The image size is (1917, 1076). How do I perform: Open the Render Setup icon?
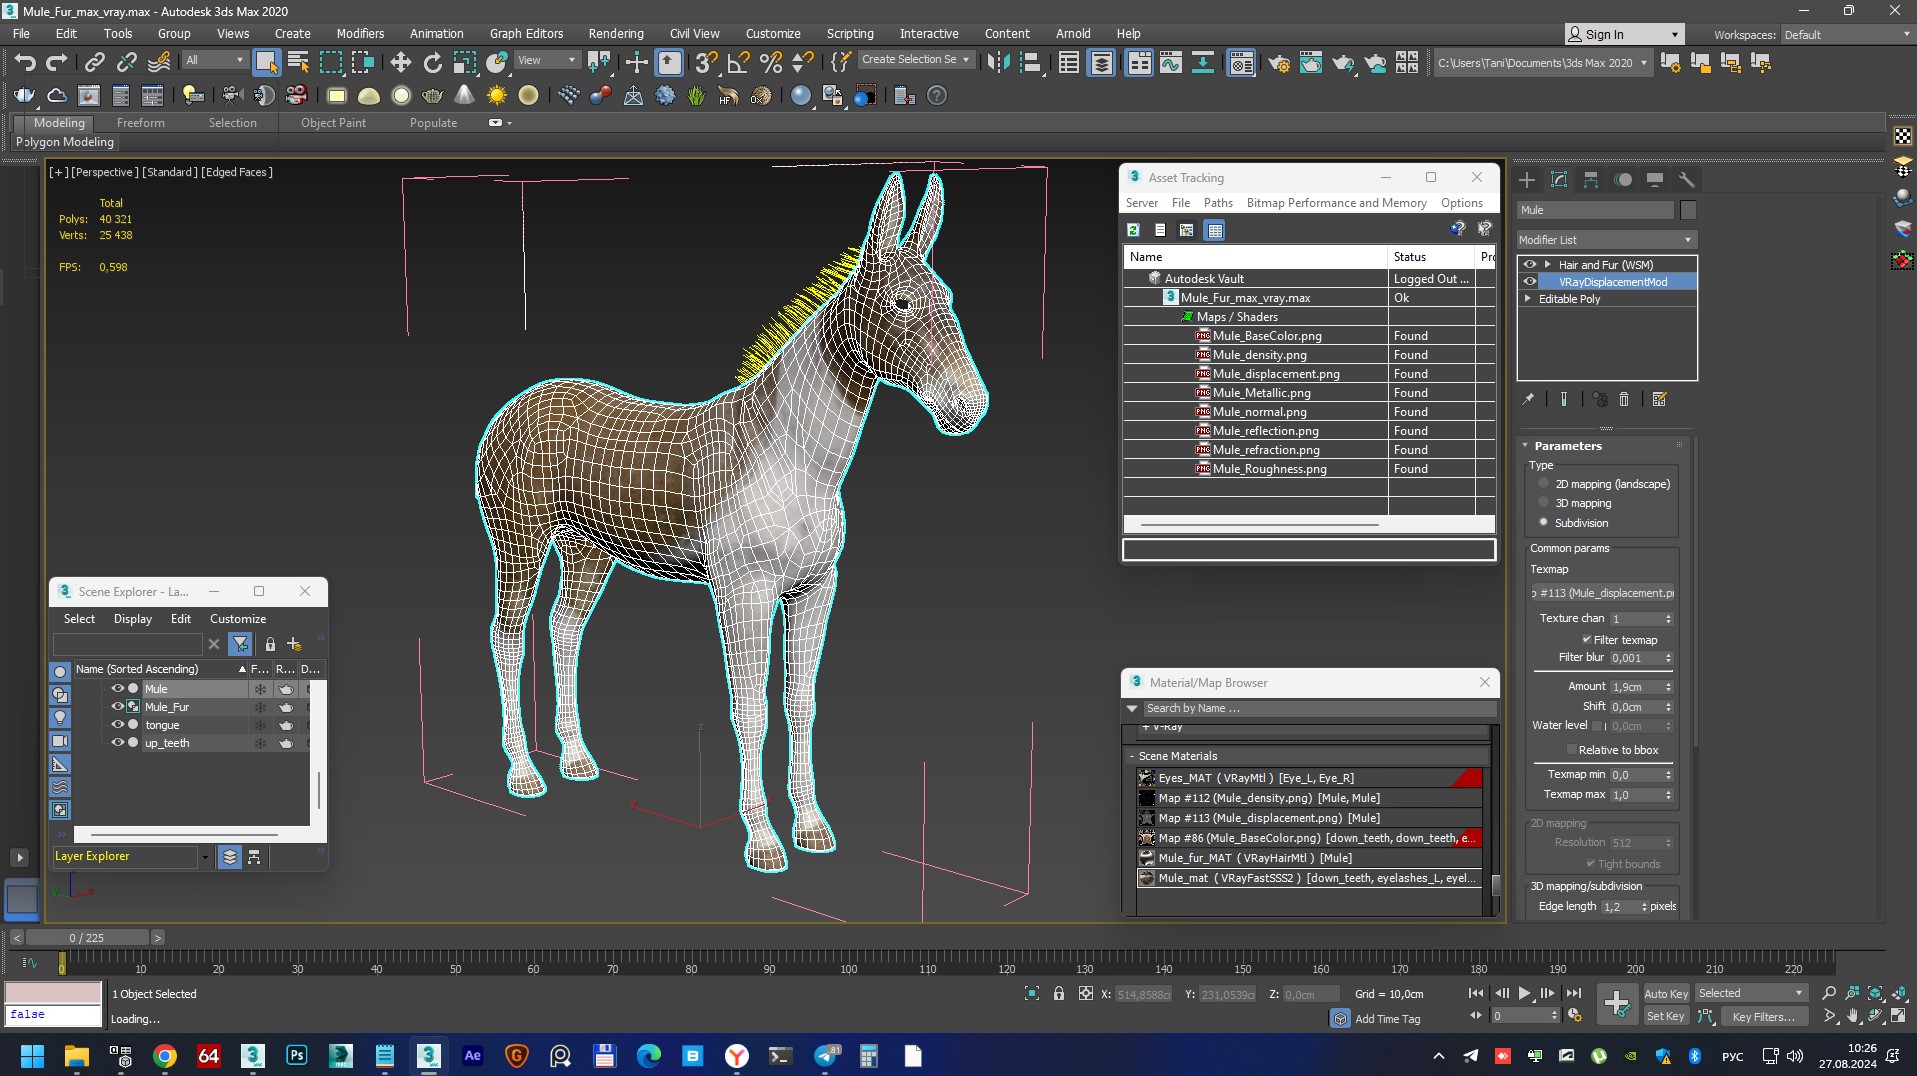click(1278, 63)
